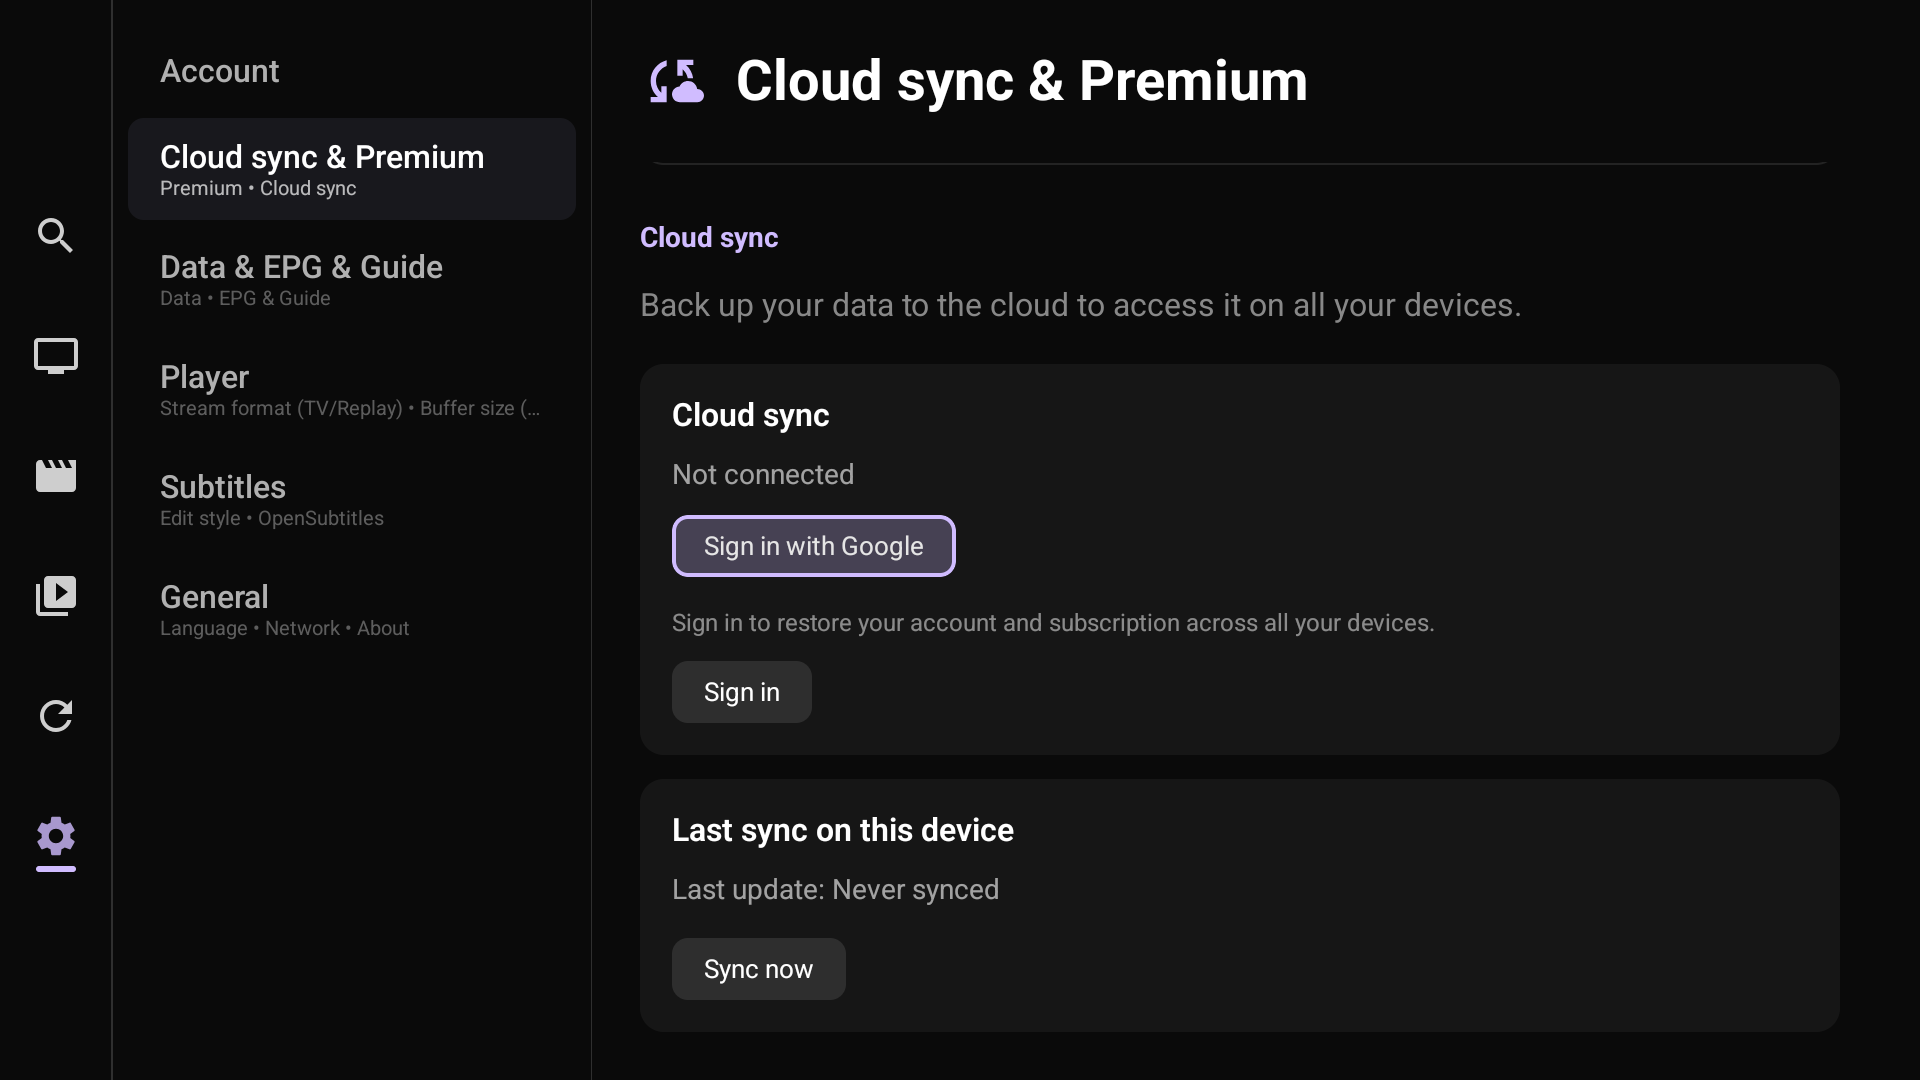Screen dimensions: 1920x1080
Task: Select the Live TV monitor icon
Action: (56, 356)
